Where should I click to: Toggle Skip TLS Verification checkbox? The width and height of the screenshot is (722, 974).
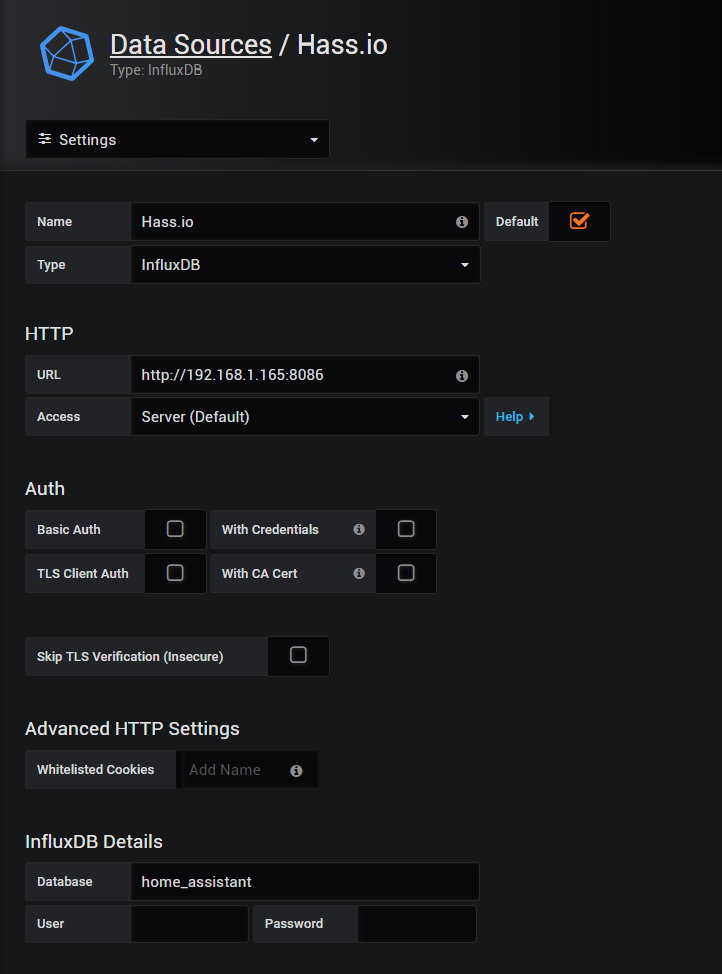pos(298,655)
